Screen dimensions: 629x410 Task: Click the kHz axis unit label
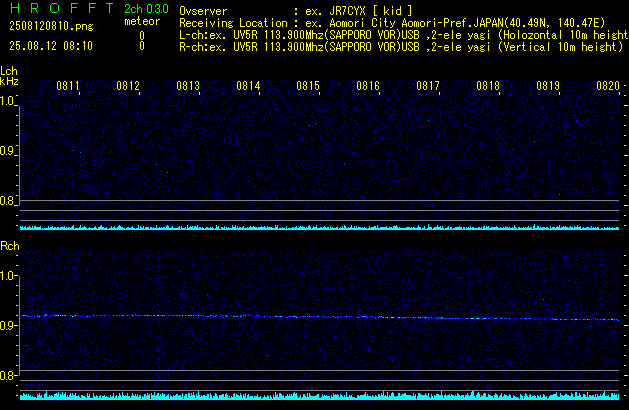coord(9,81)
